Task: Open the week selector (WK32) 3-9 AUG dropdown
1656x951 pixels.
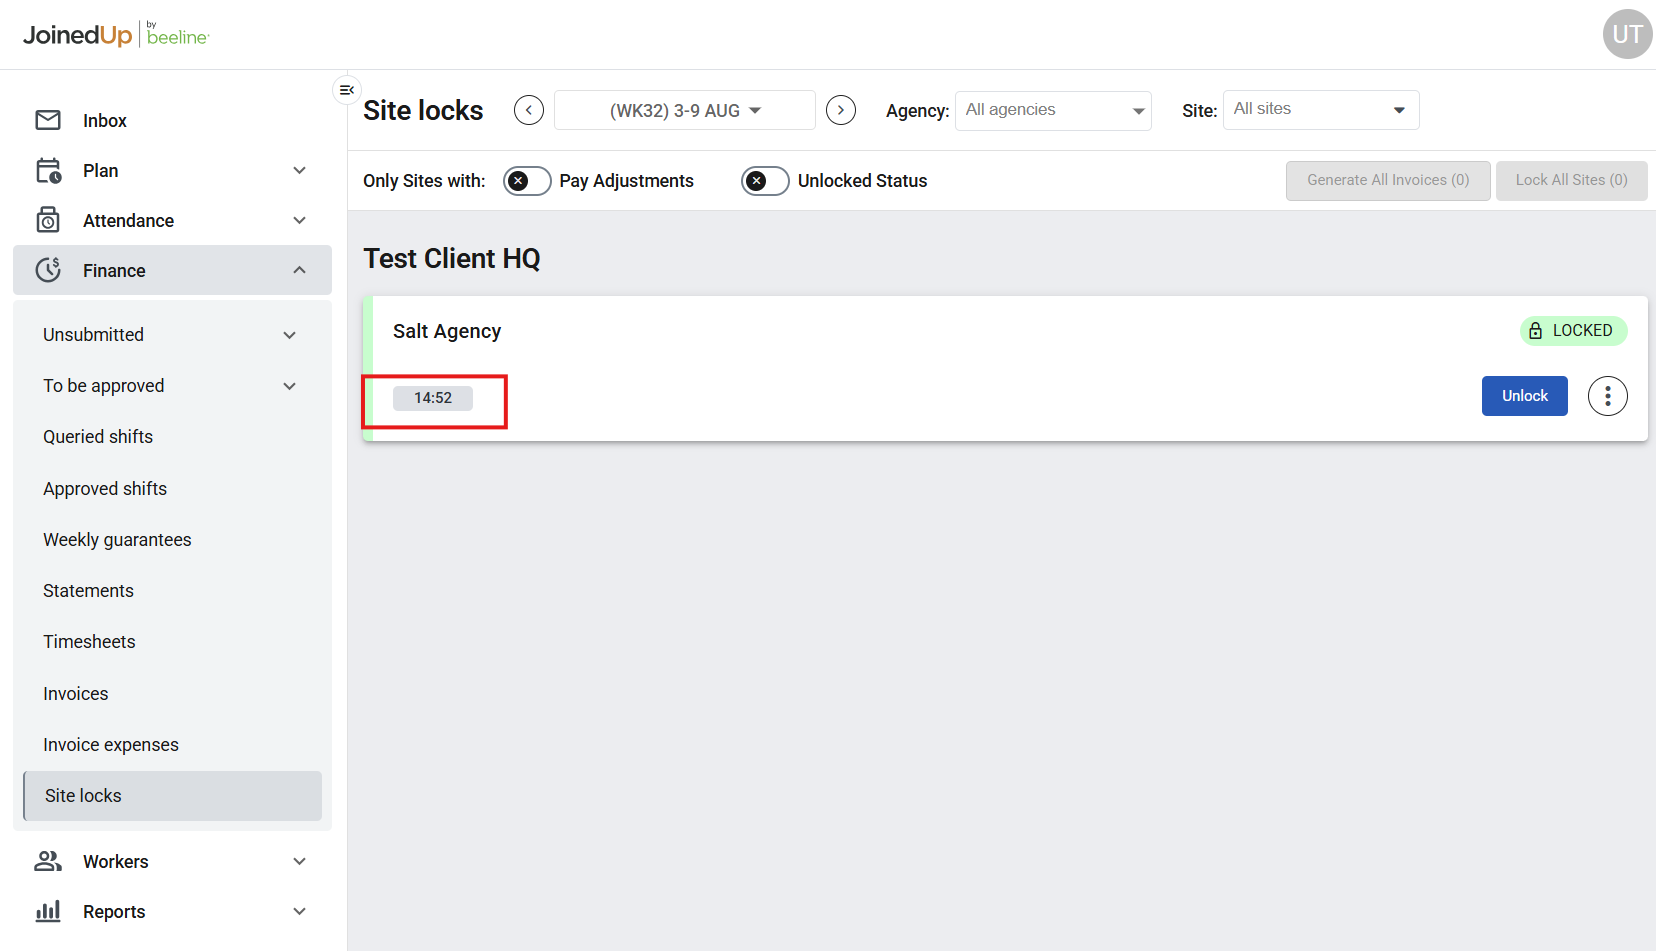Action: pos(685,110)
